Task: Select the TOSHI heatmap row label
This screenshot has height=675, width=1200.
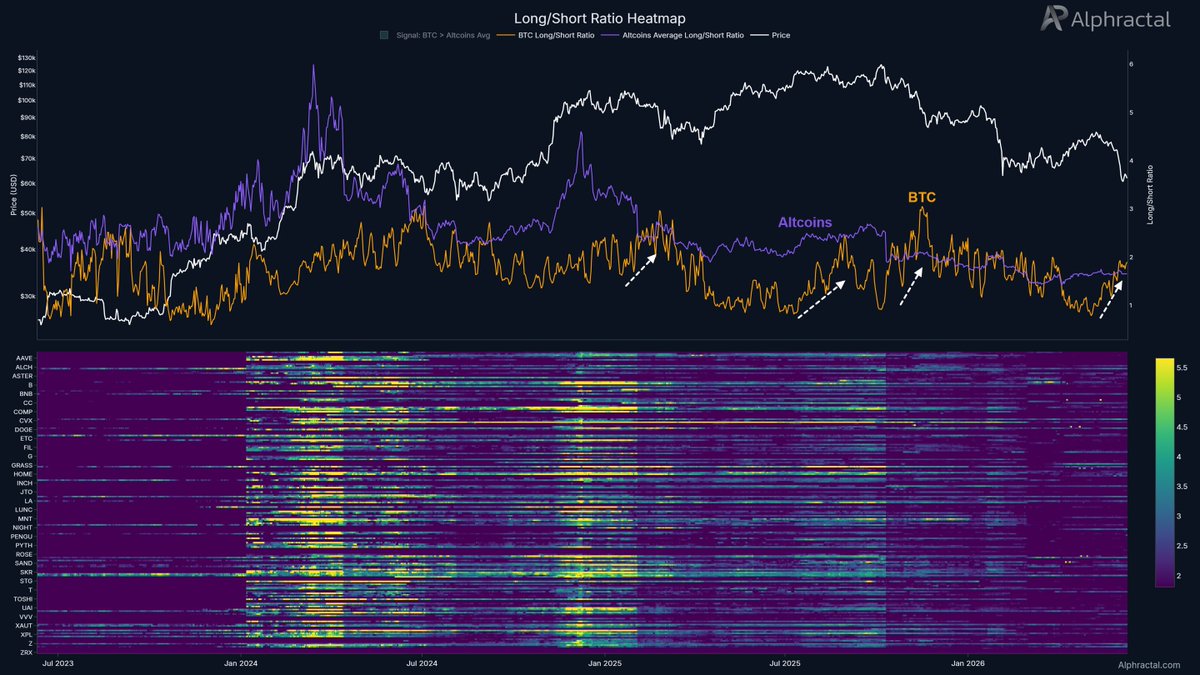Action: pos(24,599)
